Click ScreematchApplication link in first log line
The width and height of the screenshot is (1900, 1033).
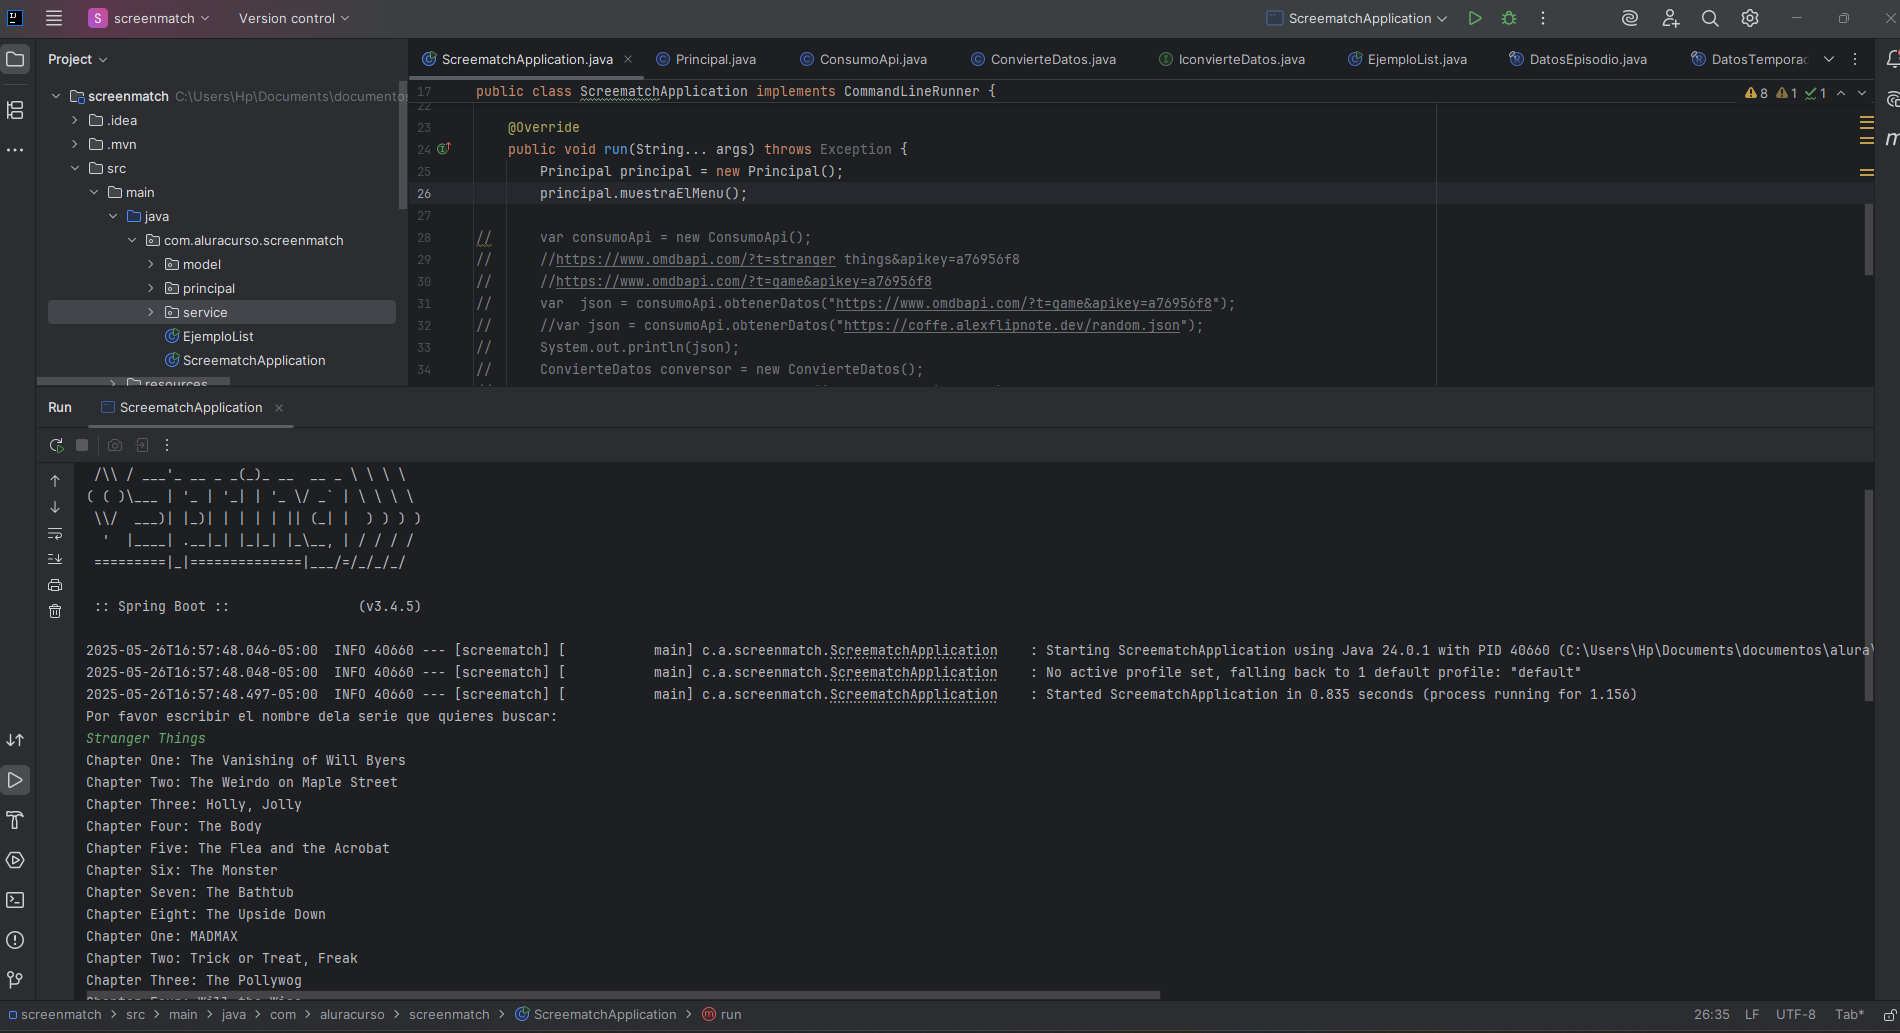pos(913,650)
